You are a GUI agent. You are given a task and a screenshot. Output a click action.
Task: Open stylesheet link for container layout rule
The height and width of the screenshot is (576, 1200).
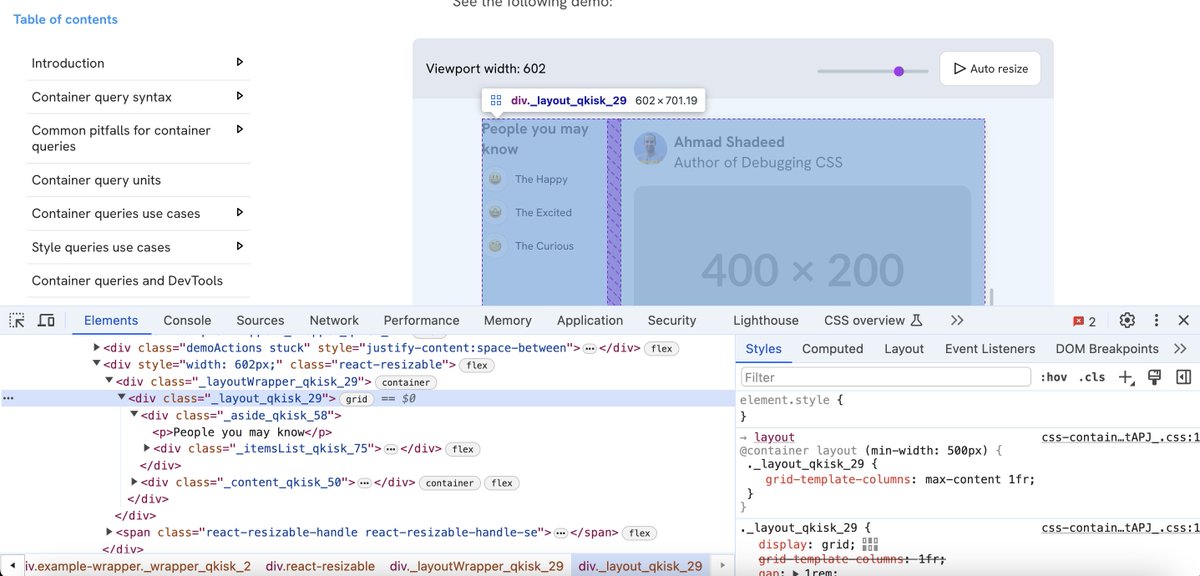(x=1119, y=437)
